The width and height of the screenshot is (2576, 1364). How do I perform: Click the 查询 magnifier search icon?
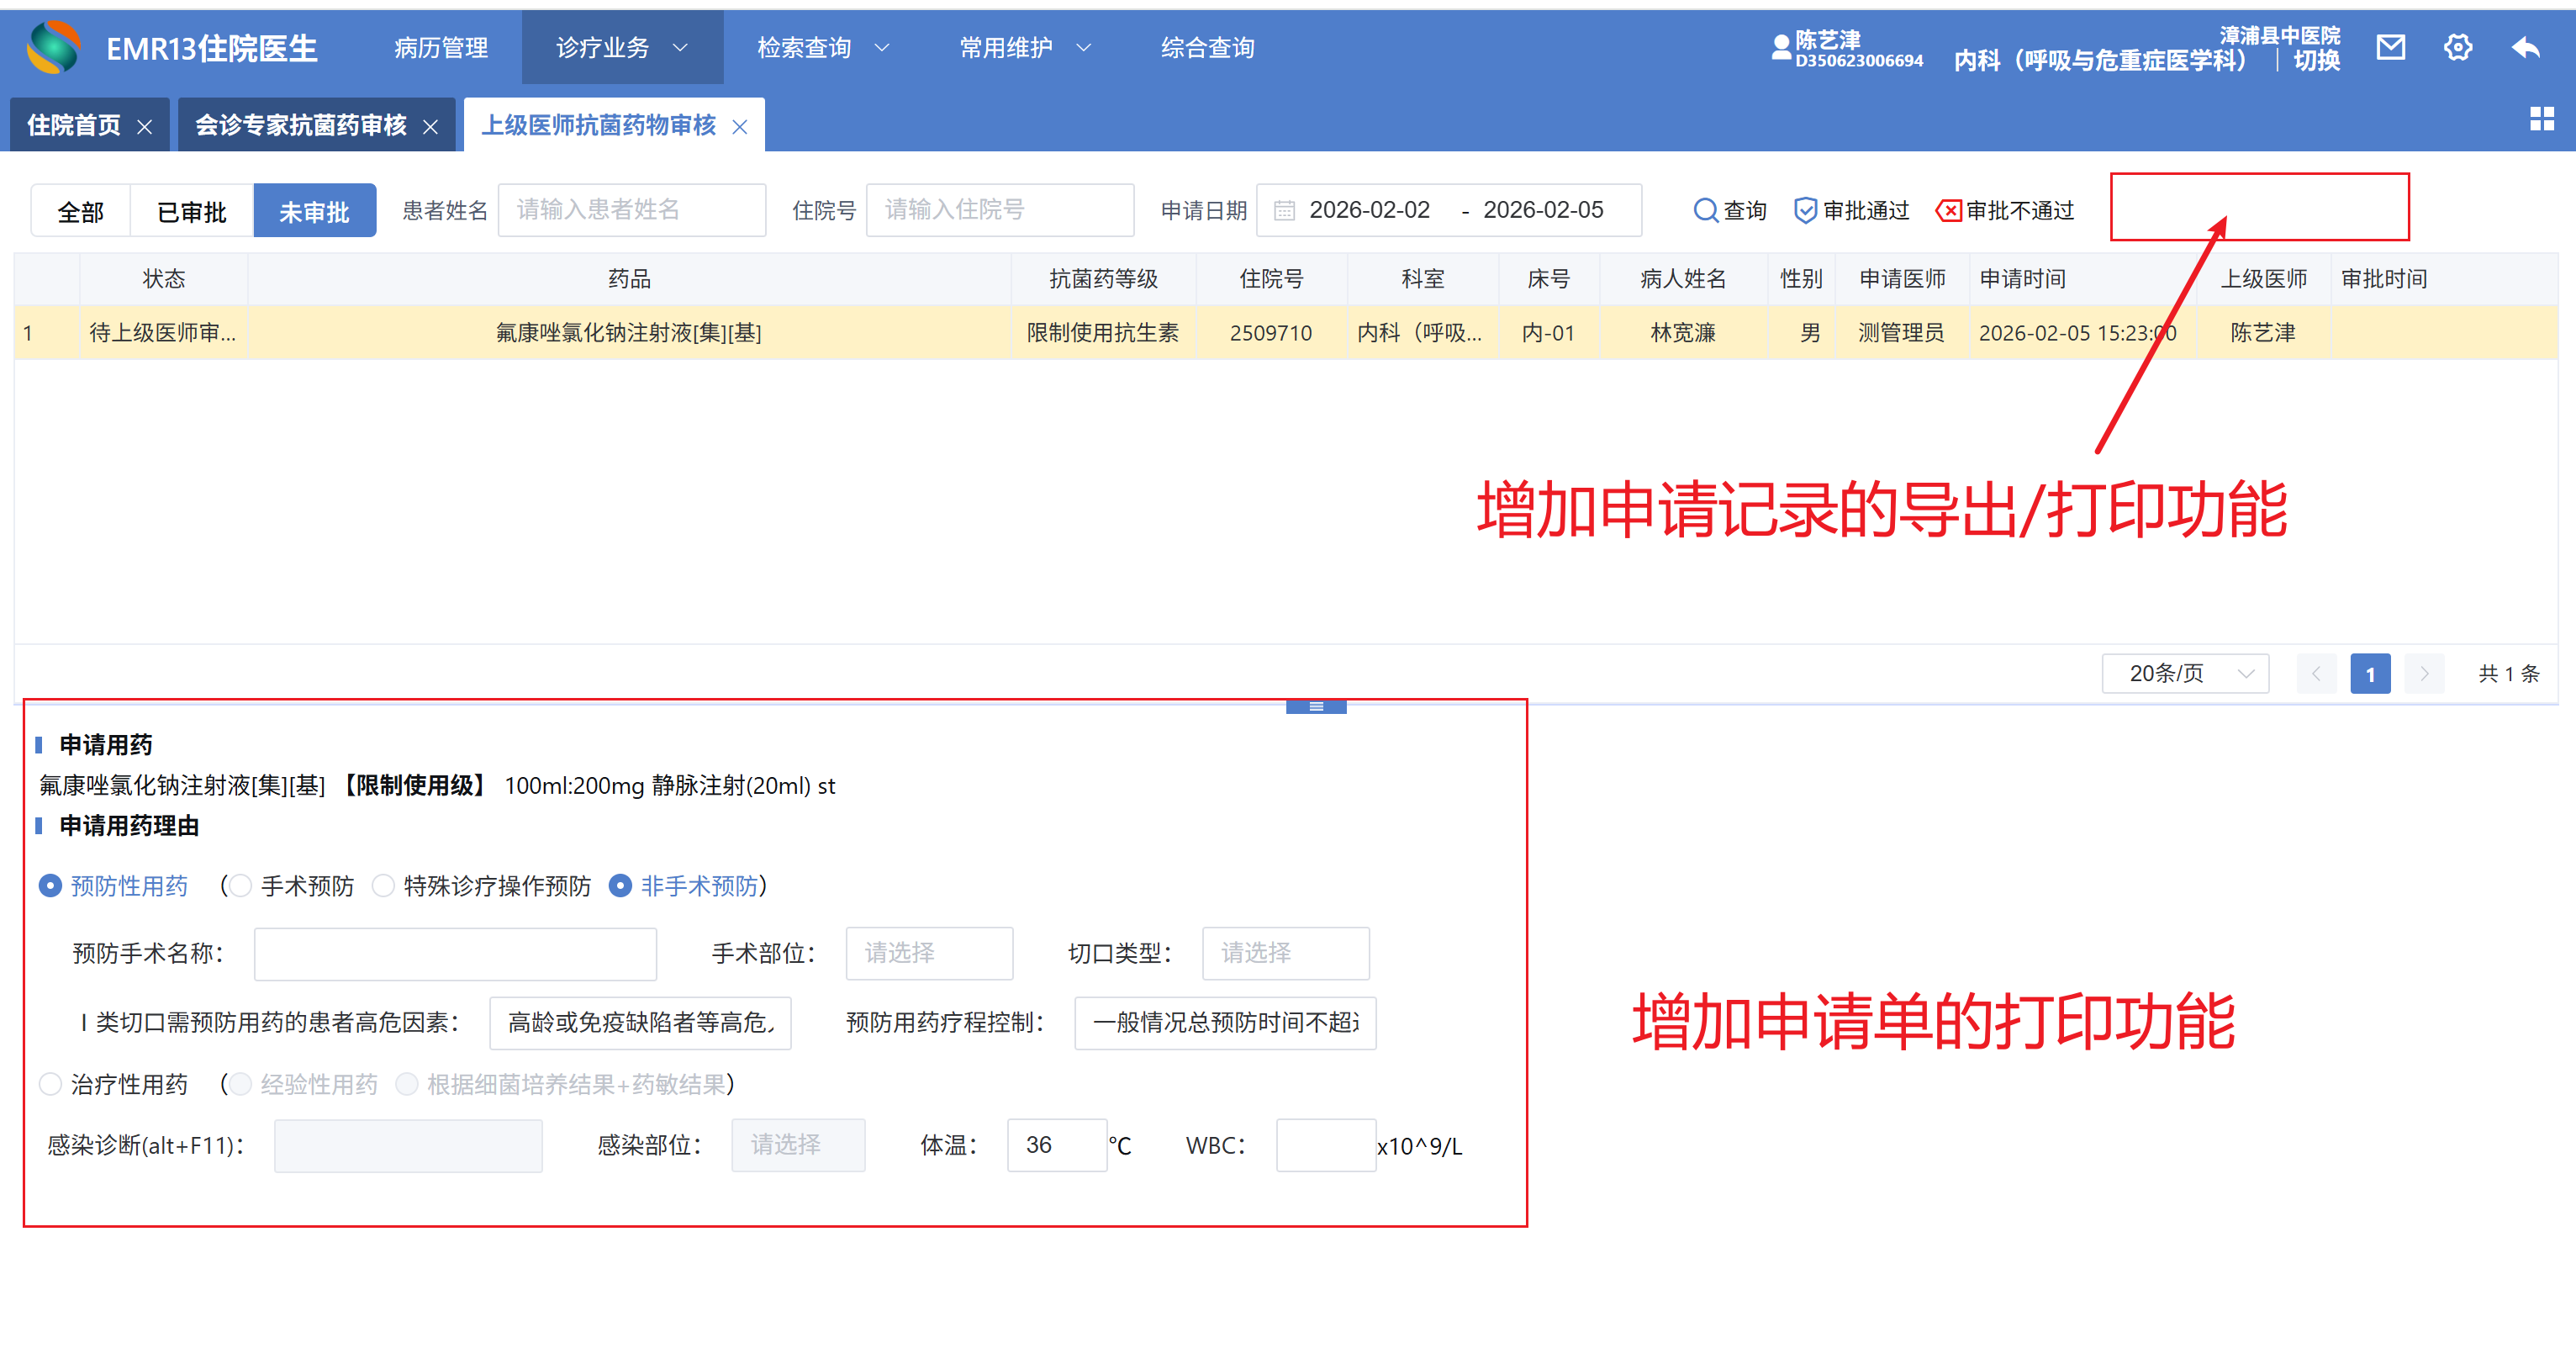(1704, 211)
